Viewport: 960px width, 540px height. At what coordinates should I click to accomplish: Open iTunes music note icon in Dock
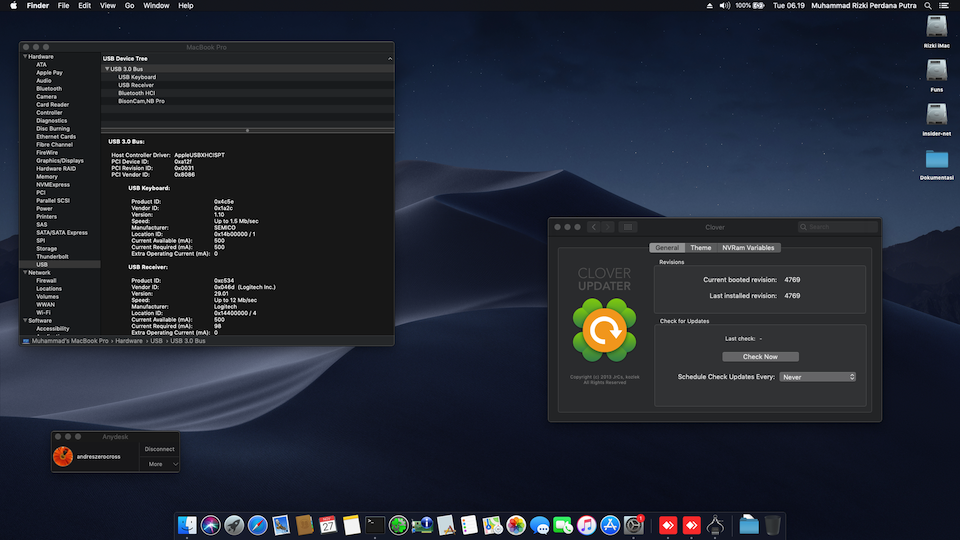pyautogui.click(x=587, y=525)
